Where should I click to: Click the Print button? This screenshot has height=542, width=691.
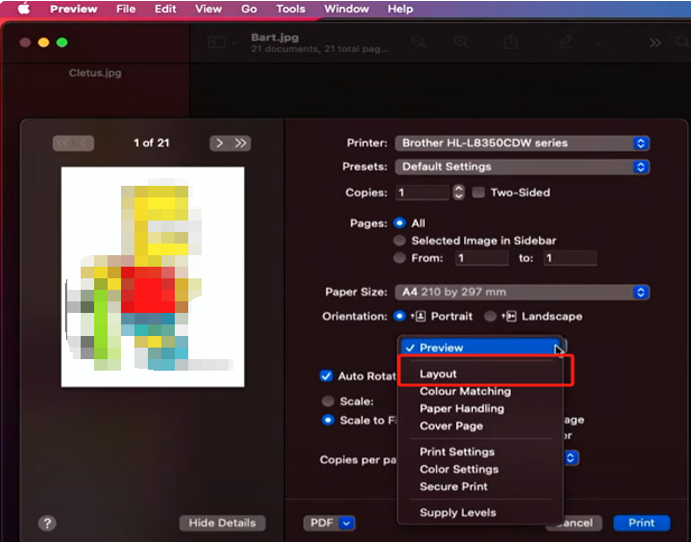[x=642, y=523]
